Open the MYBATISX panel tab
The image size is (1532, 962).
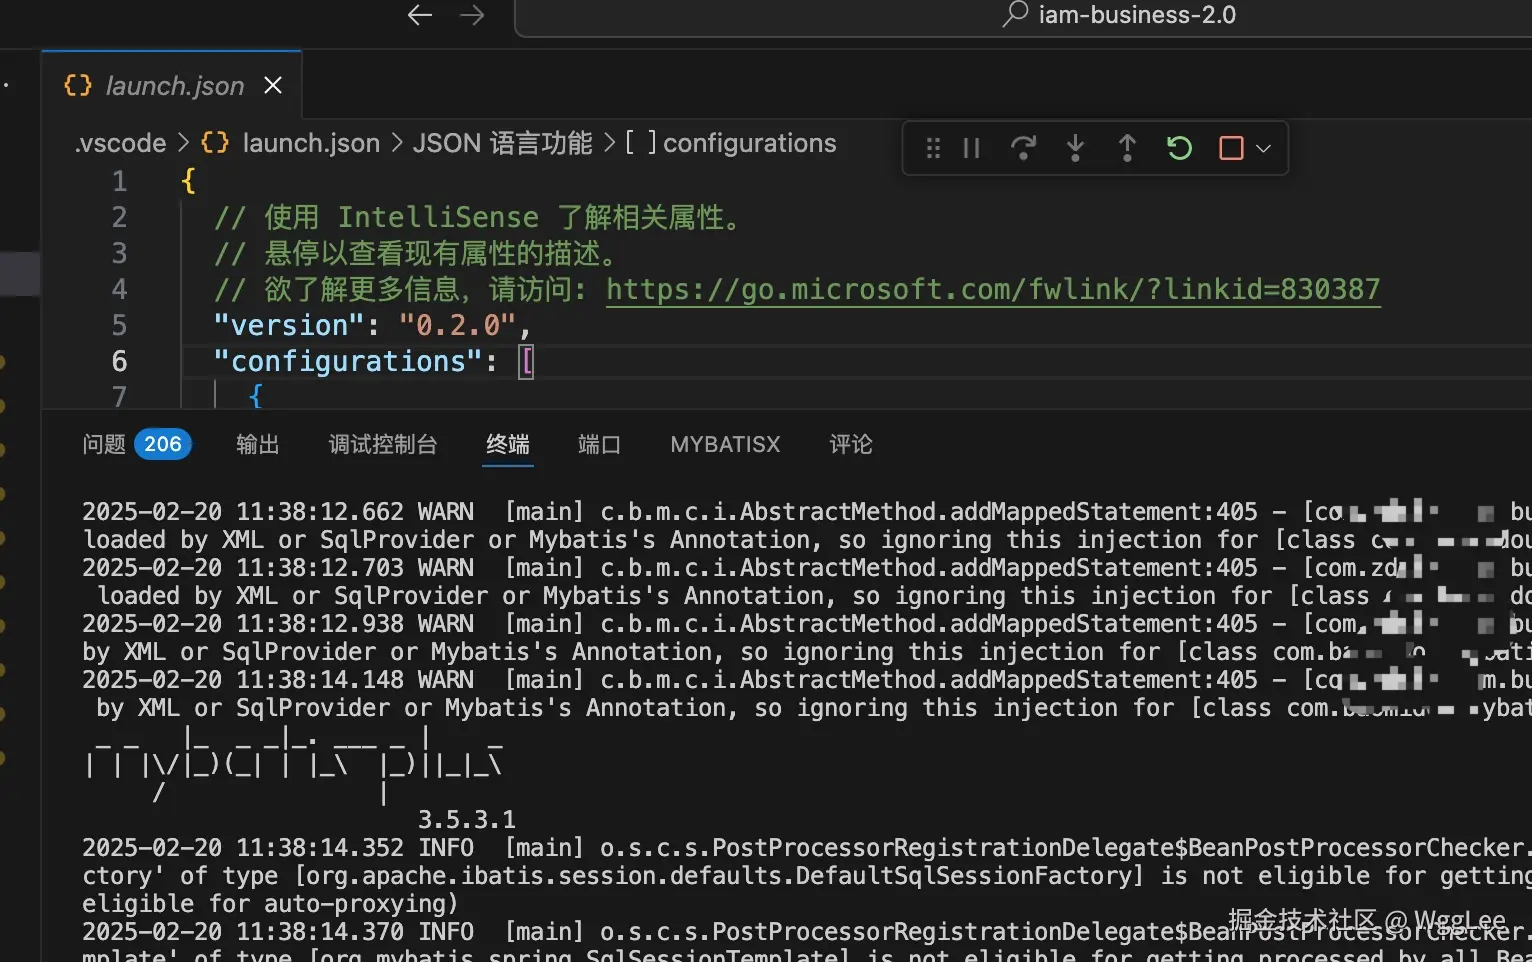coord(725,444)
